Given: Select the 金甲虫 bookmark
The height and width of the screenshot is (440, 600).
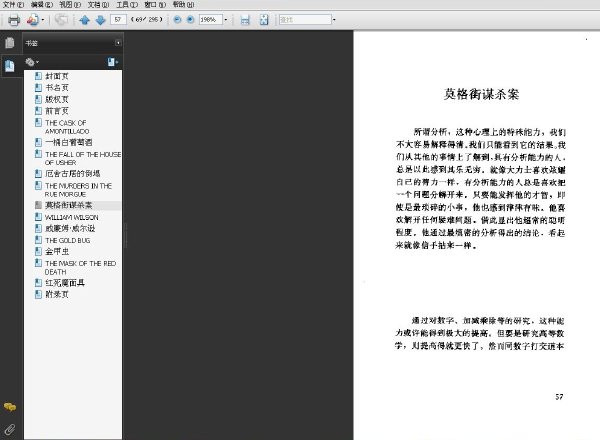Looking at the screenshot, I should click(57, 251).
